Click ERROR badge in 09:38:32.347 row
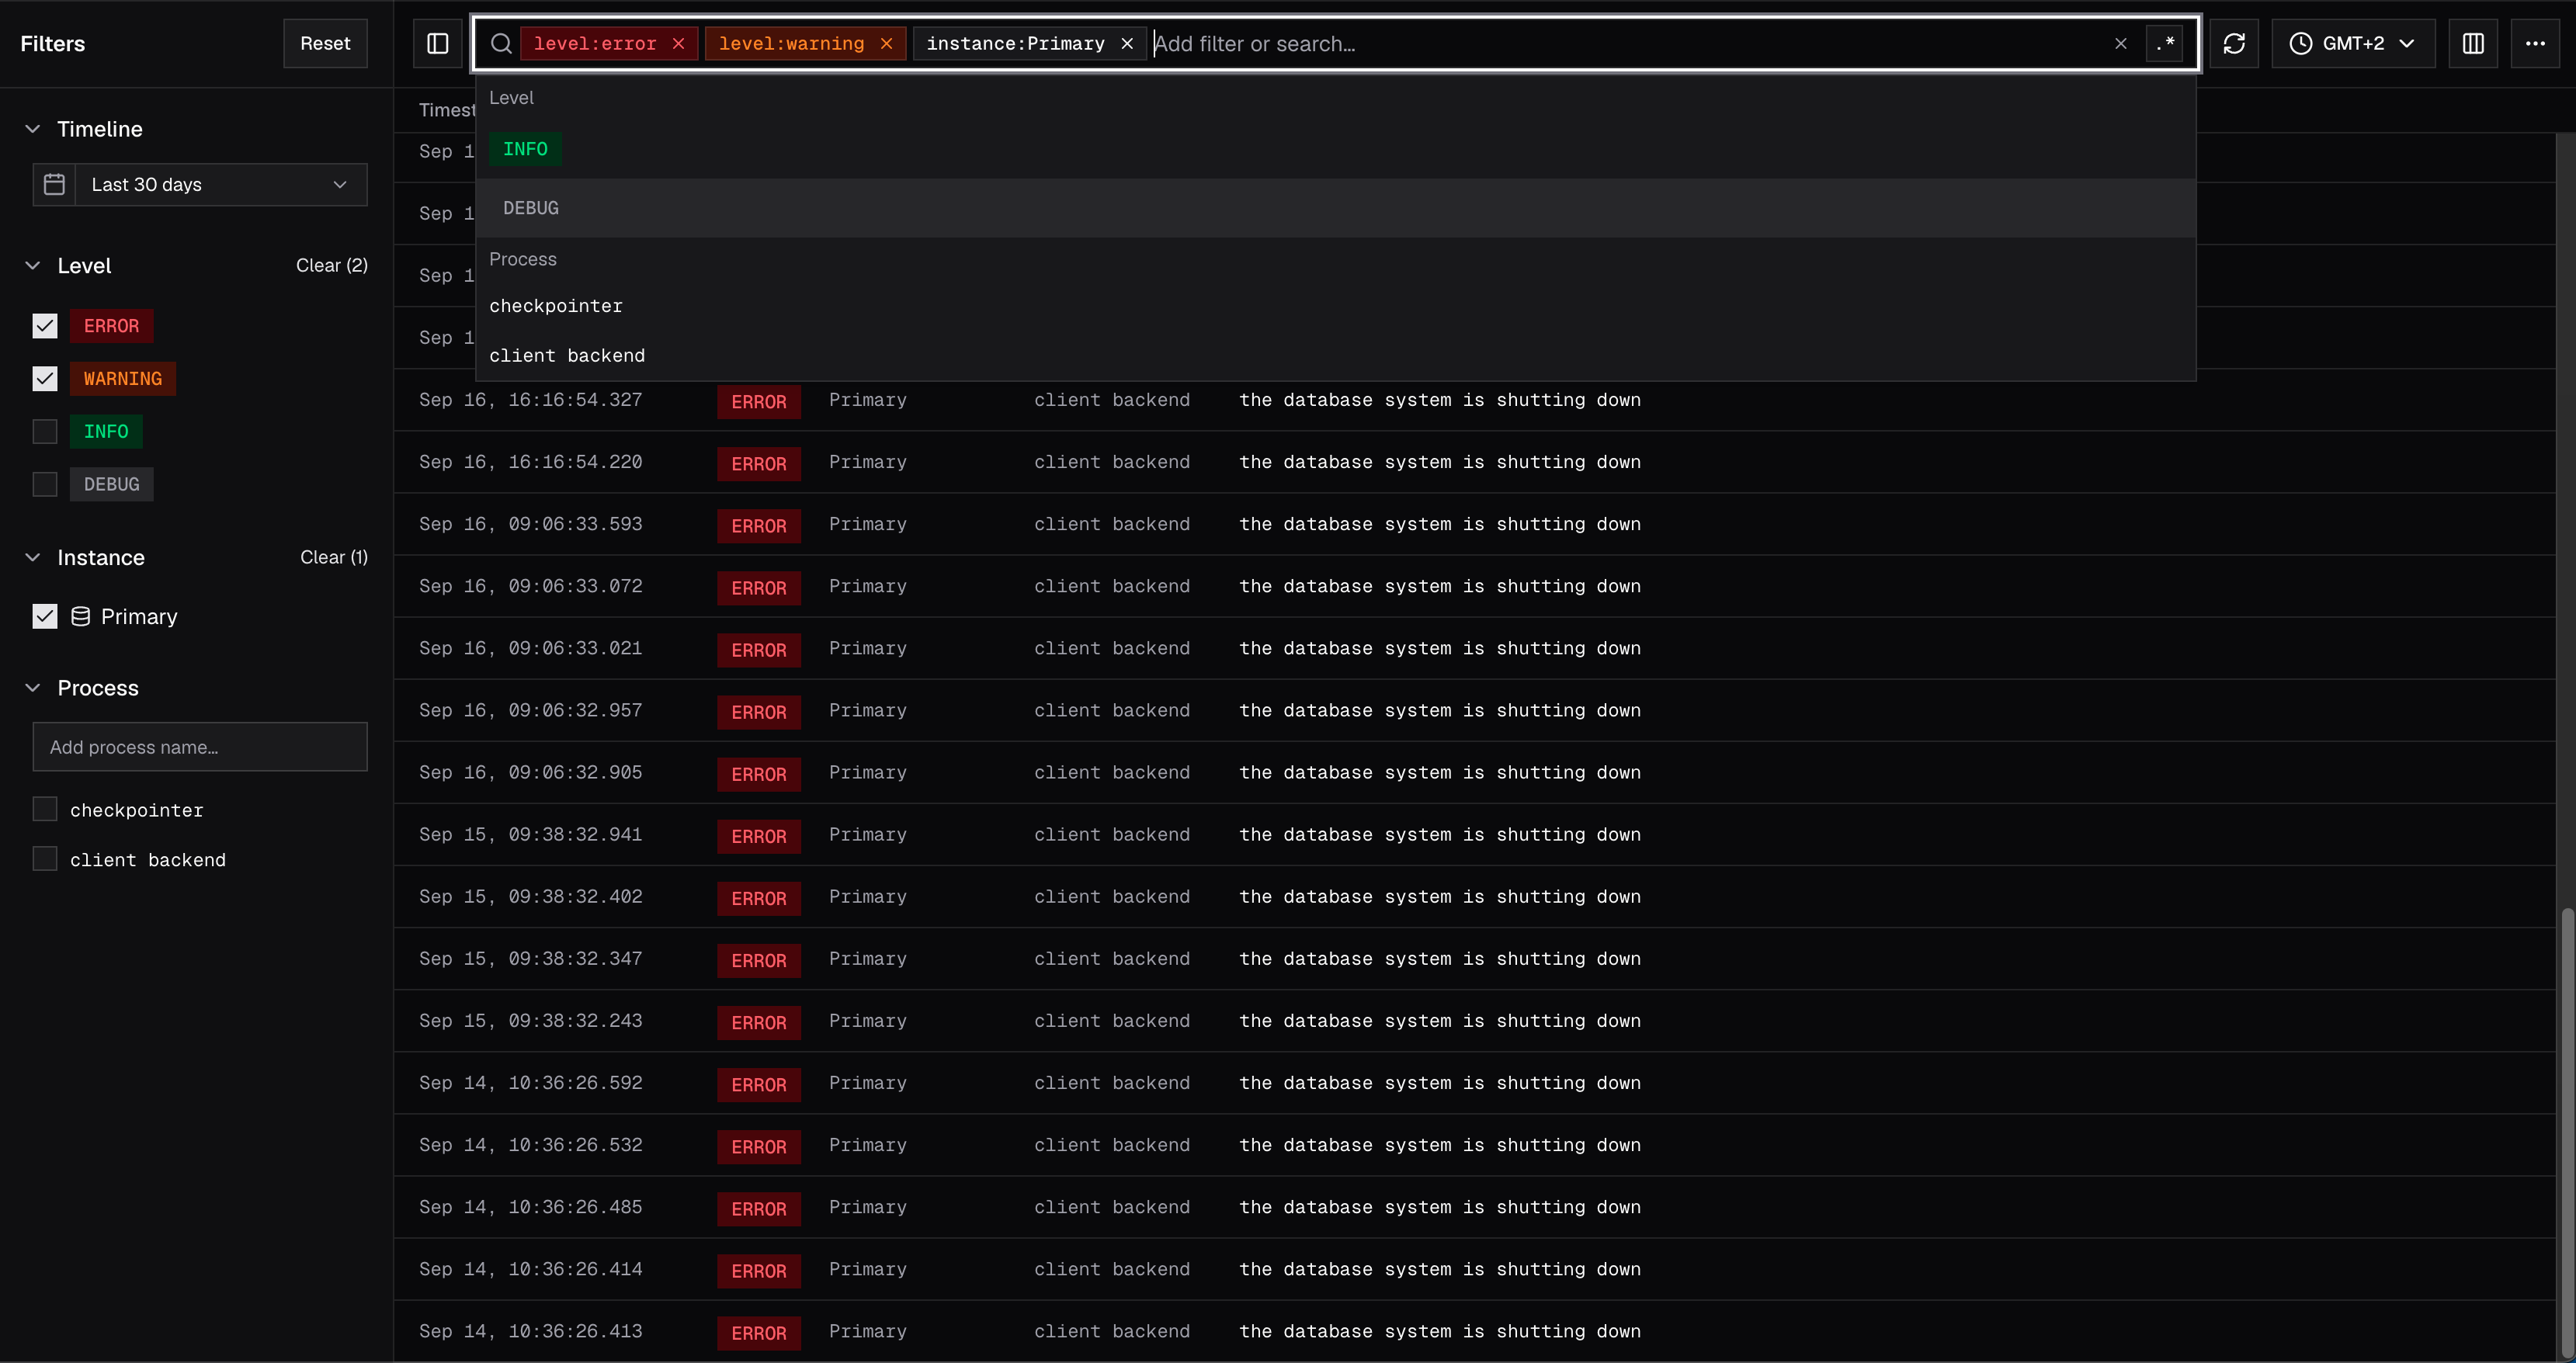The height and width of the screenshot is (1363, 2576). 759,961
